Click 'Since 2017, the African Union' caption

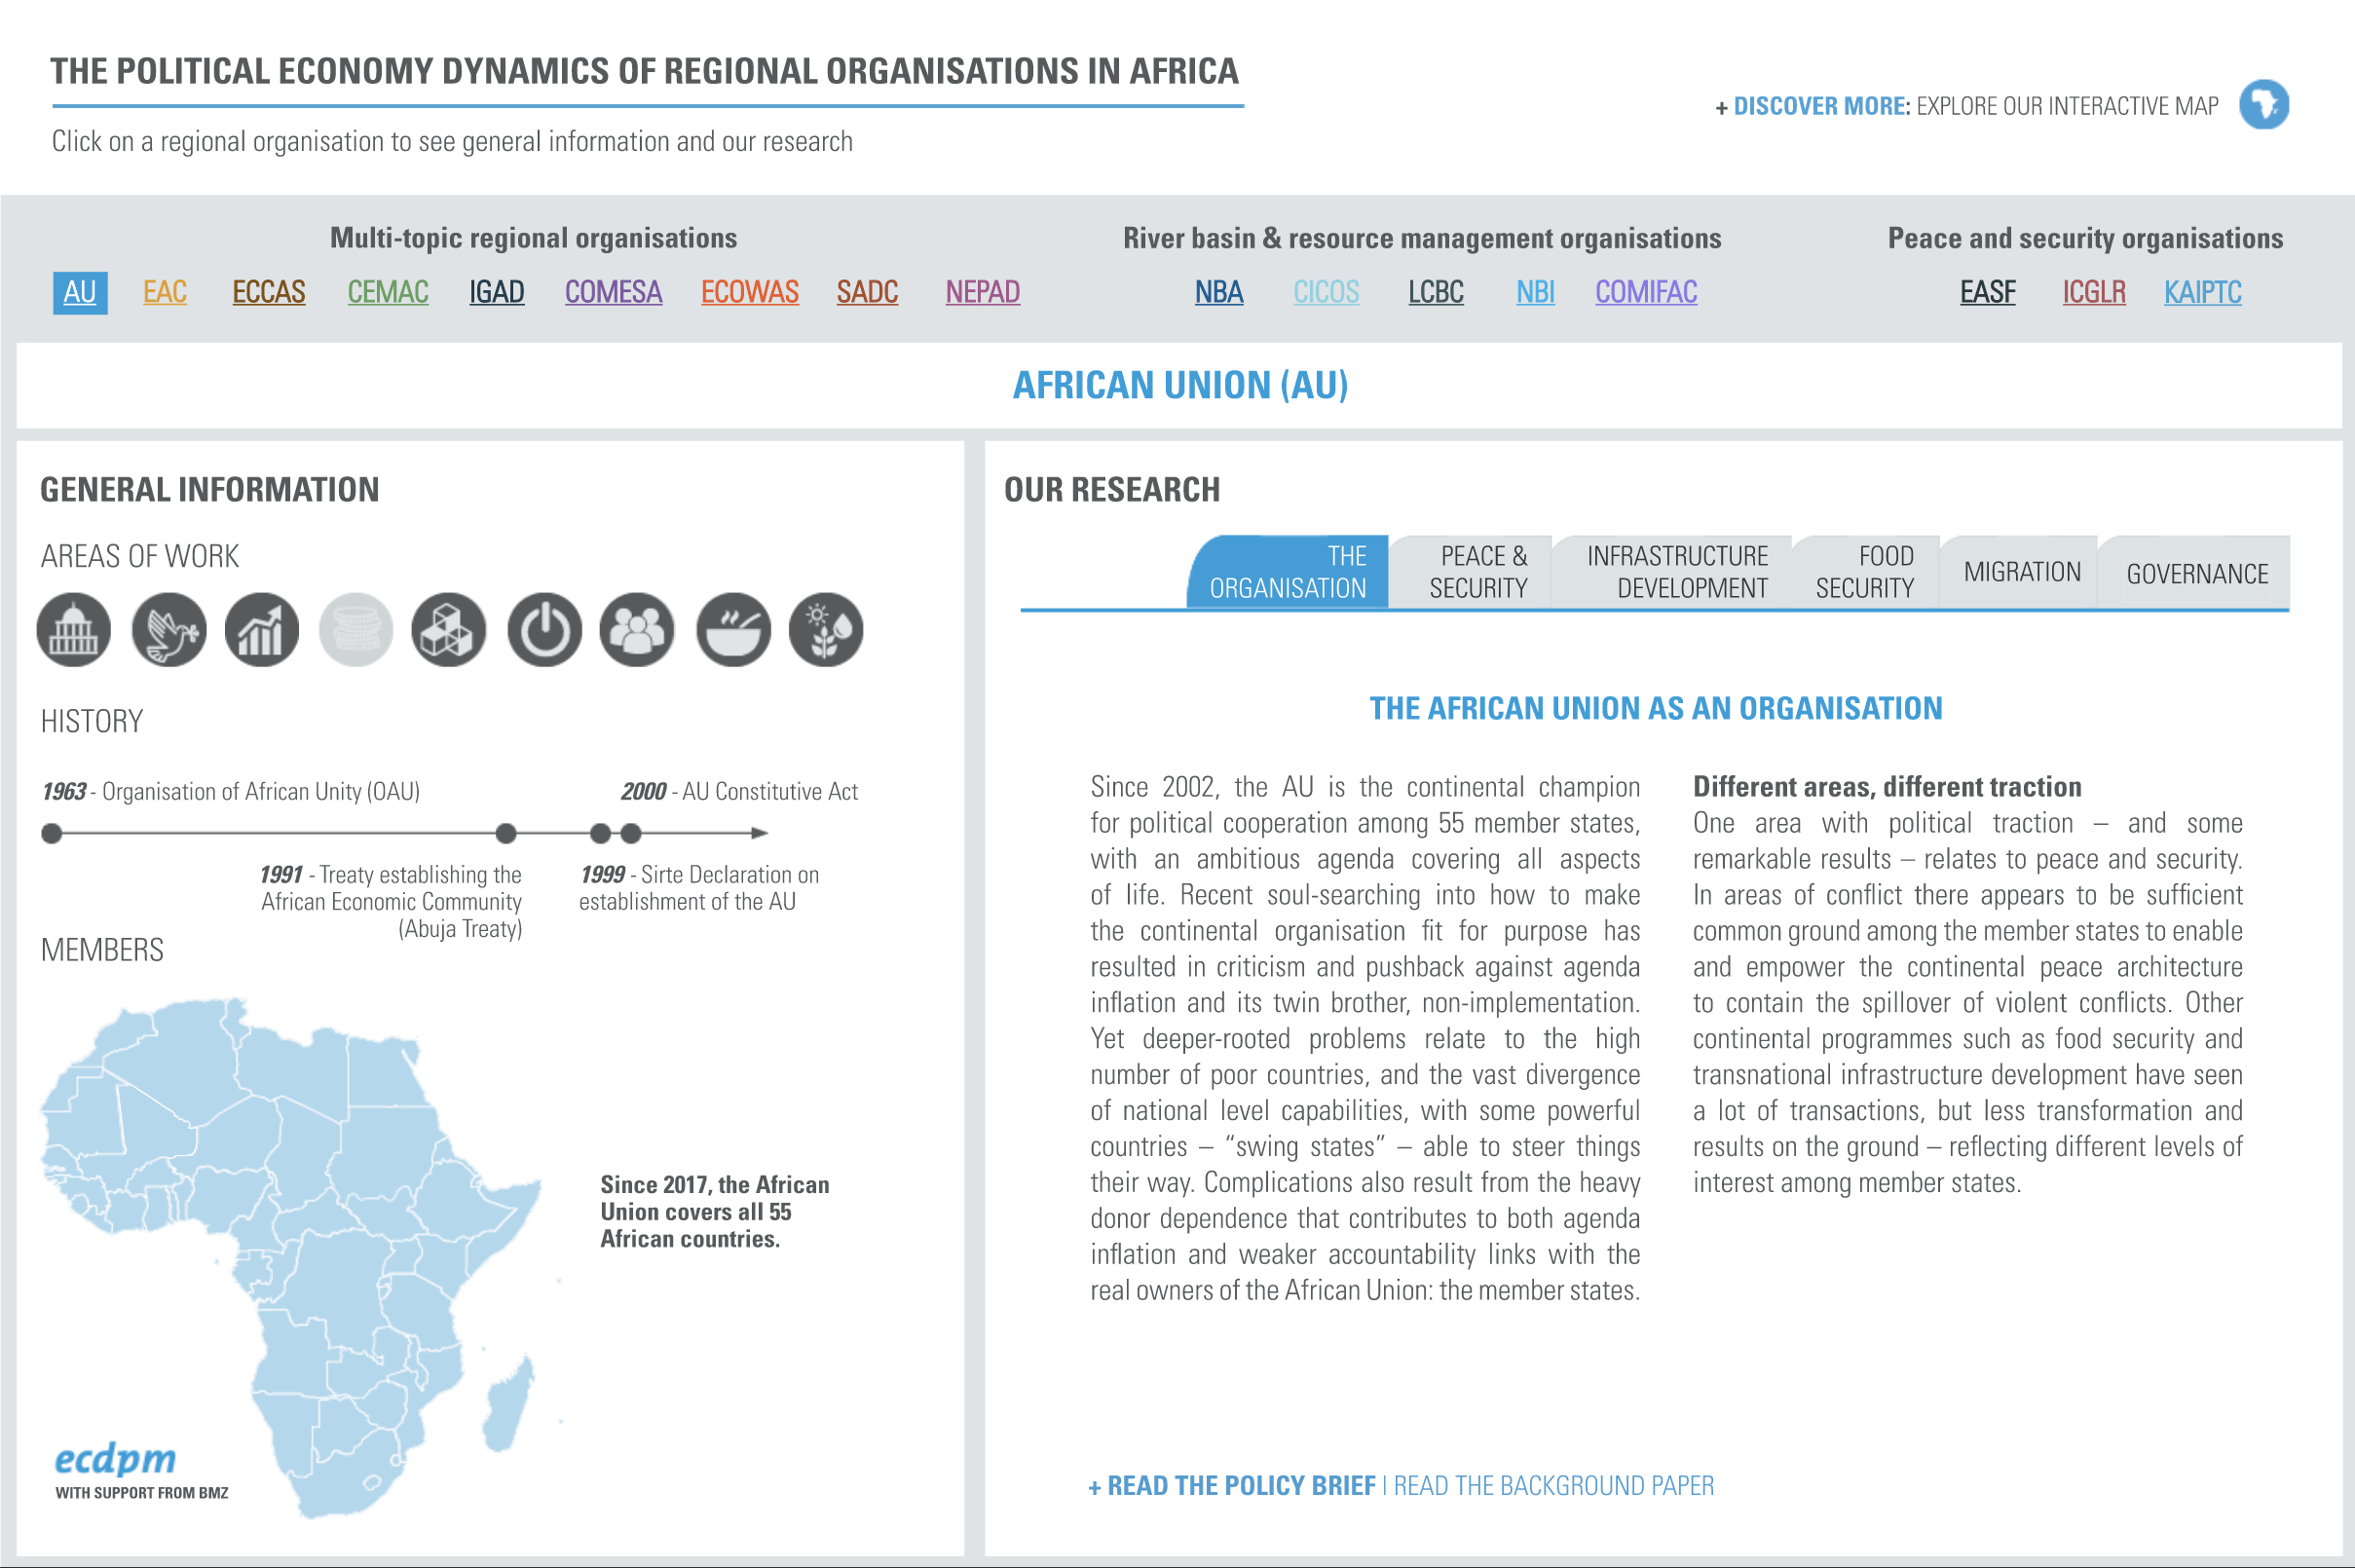715,1211
